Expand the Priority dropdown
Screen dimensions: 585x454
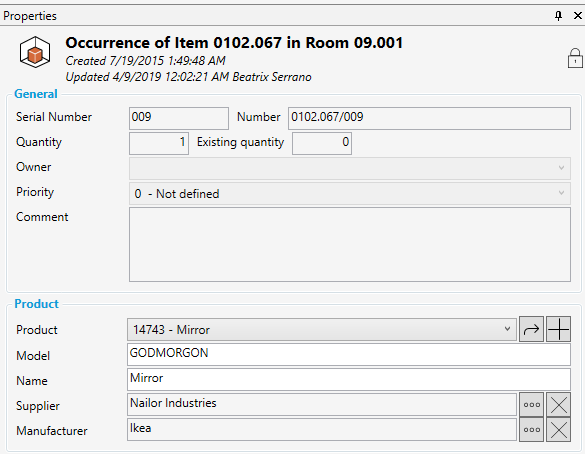pos(350,193)
